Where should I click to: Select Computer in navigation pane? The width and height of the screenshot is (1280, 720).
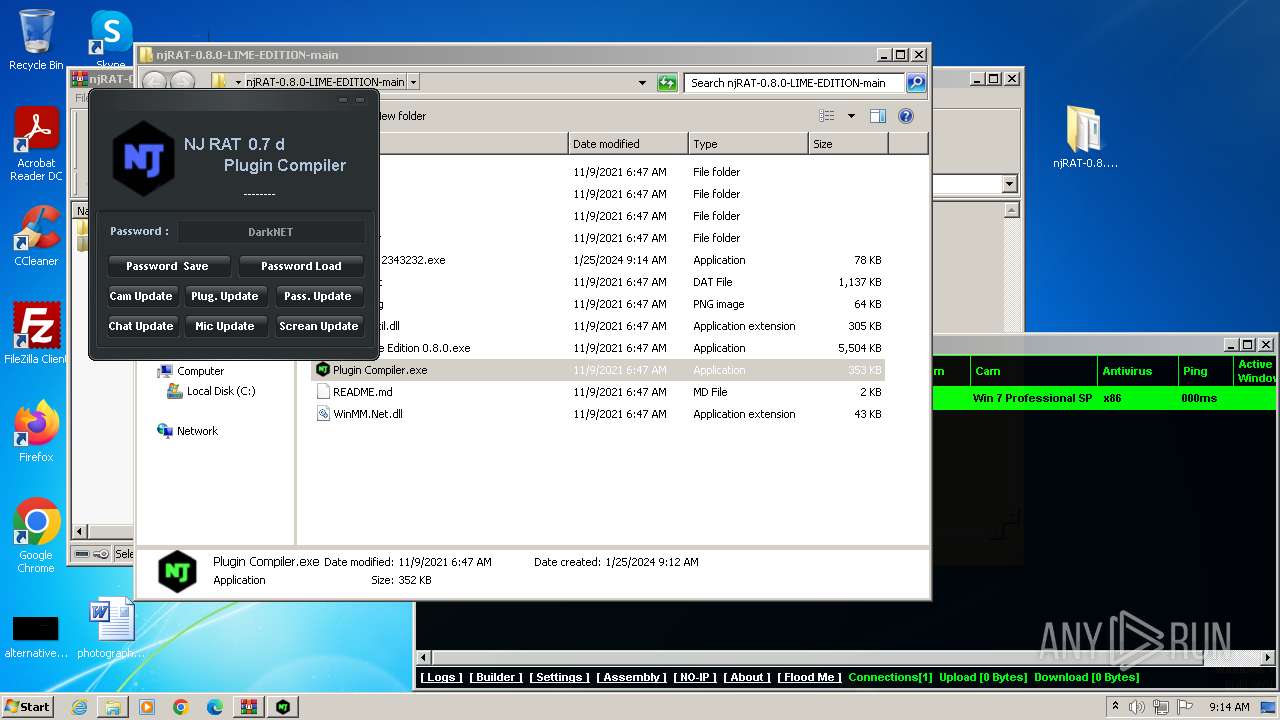pyautogui.click(x=200, y=371)
